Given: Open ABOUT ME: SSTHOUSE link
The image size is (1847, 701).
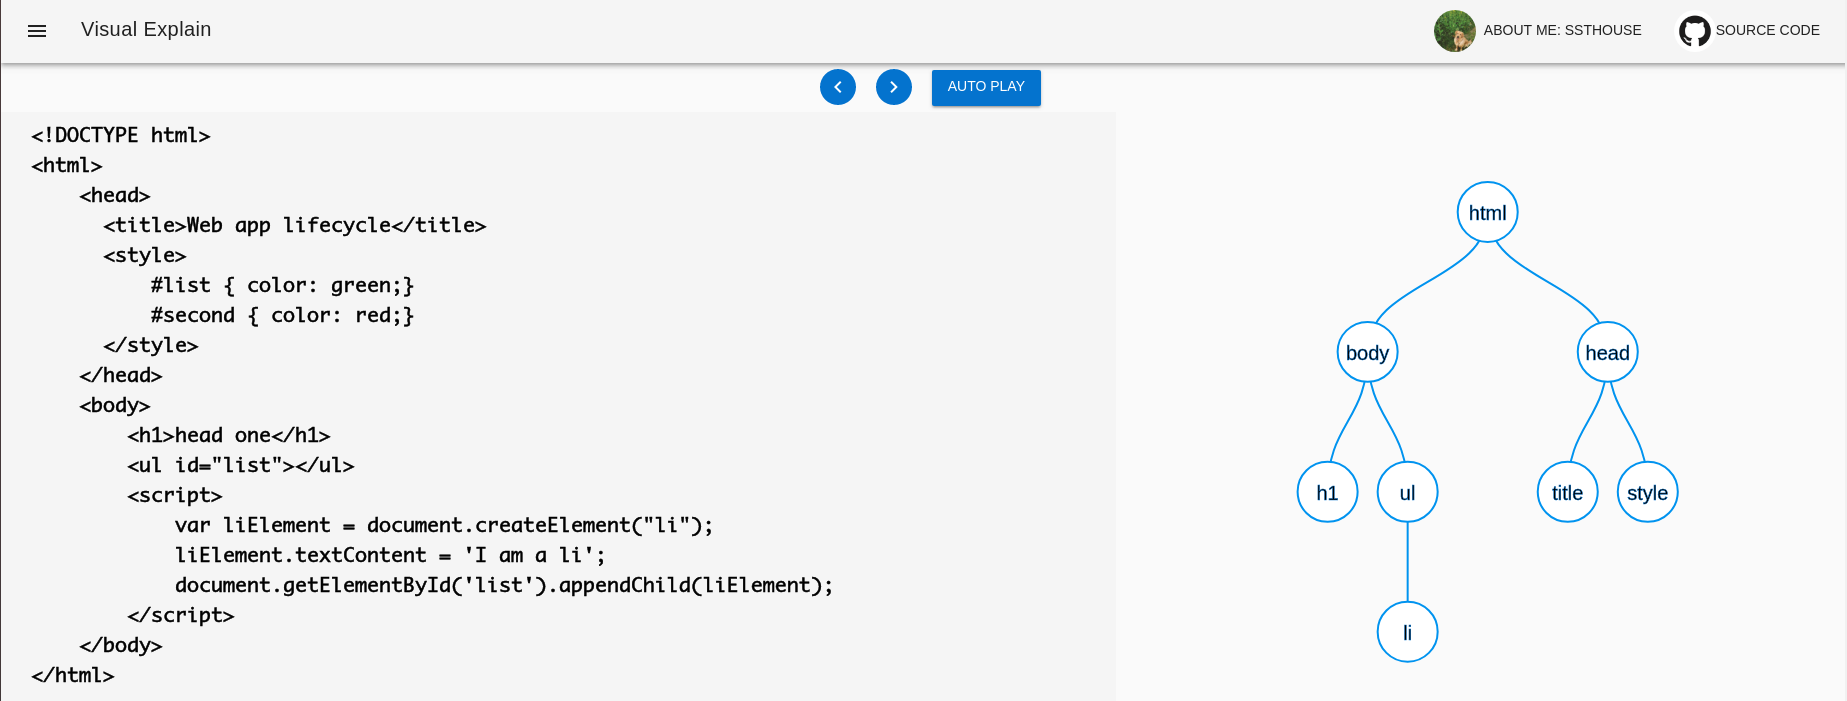Looking at the screenshot, I should (x=1562, y=31).
